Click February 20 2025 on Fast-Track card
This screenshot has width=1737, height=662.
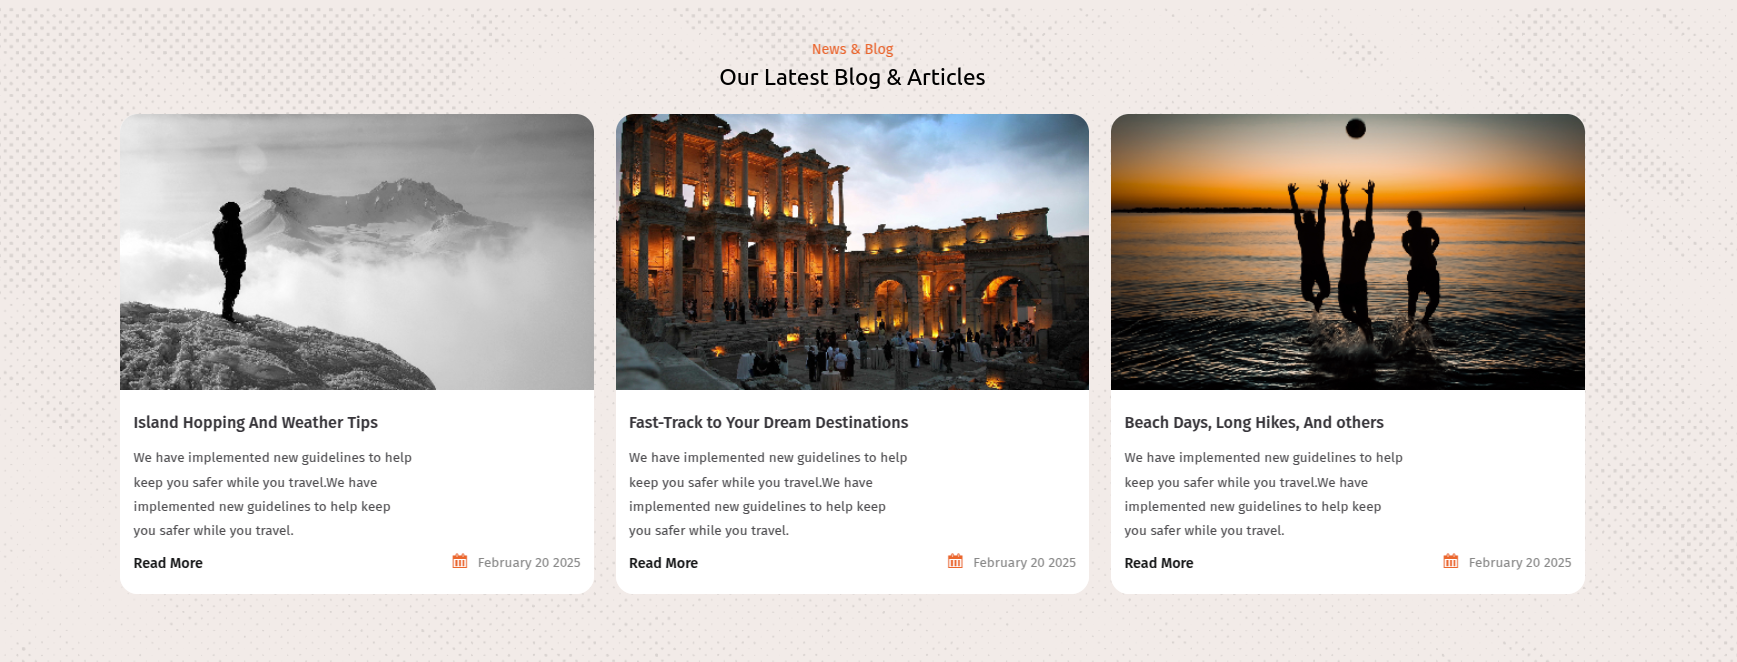pos(1024,563)
